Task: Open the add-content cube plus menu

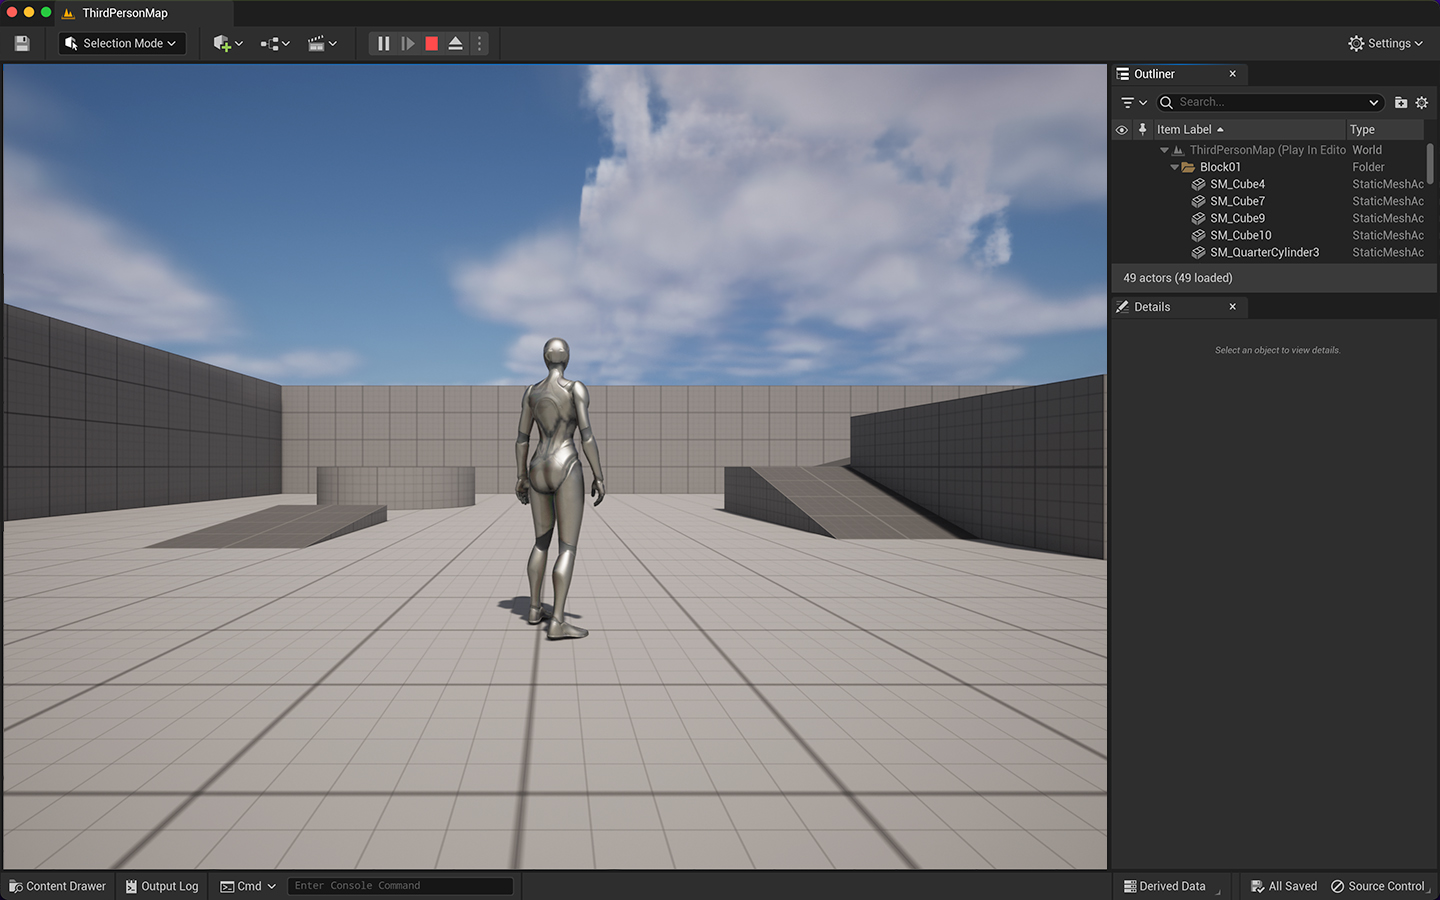Action: coord(227,43)
